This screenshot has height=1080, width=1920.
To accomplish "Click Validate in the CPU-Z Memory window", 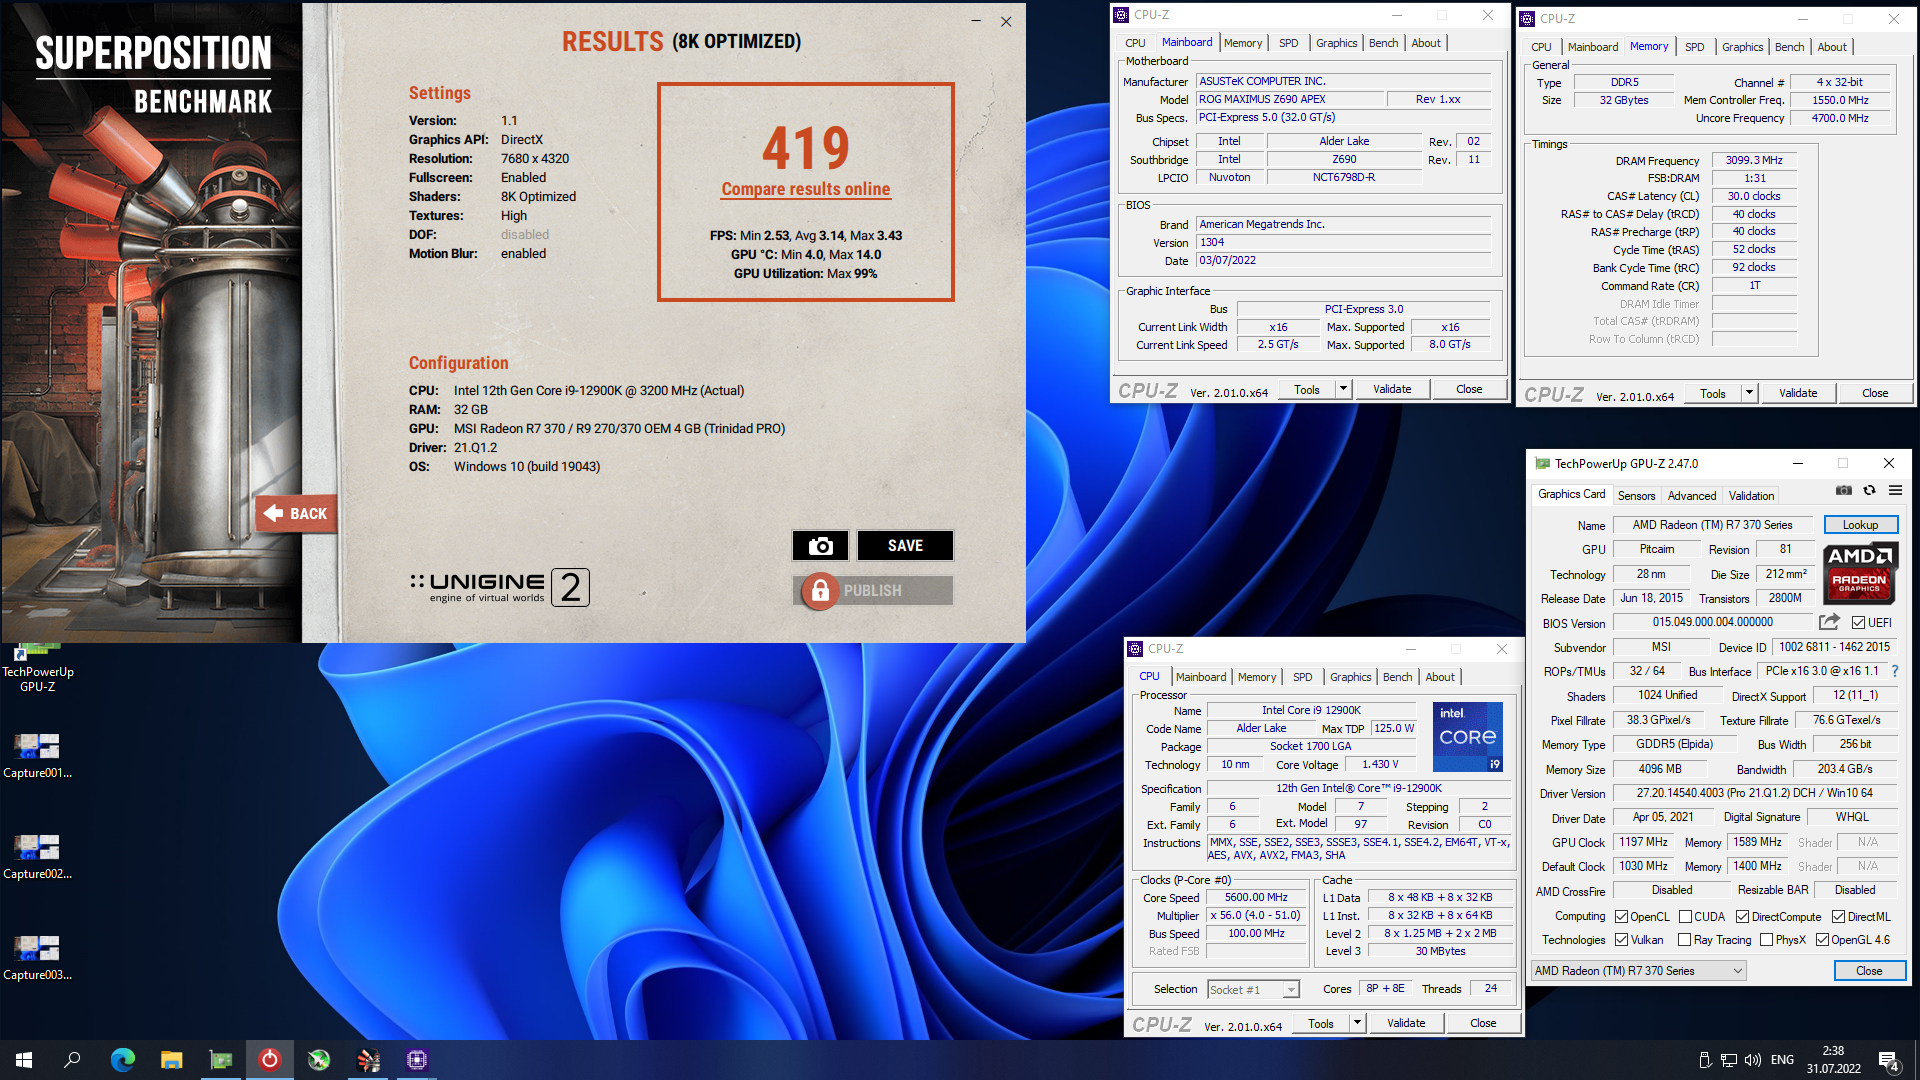I will [1798, 393].
